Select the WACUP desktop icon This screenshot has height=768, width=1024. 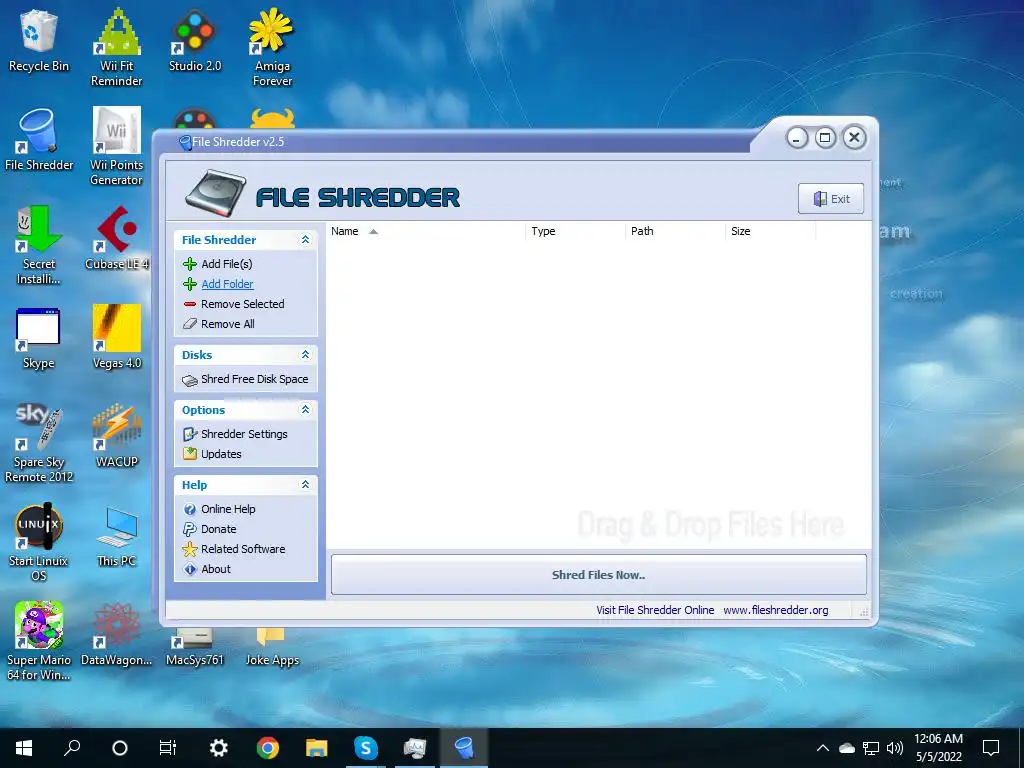(x=117, y=436)
